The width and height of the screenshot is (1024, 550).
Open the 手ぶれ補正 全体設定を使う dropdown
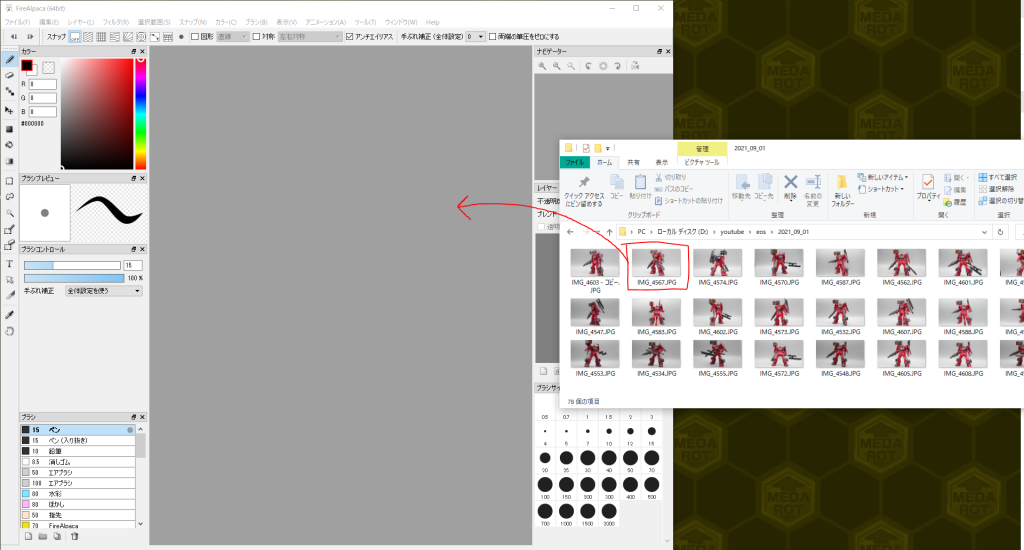pyautogui.click(x=103, y=291)
